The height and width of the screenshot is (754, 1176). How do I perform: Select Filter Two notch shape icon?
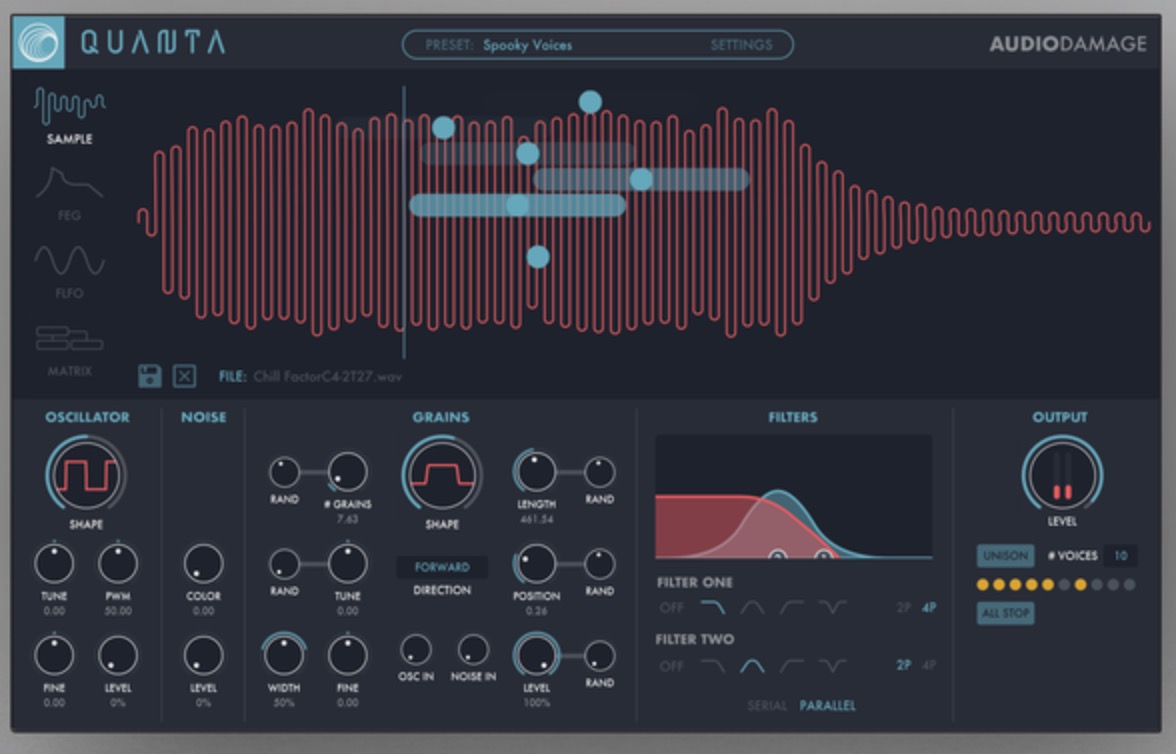[x=832, y=665]
